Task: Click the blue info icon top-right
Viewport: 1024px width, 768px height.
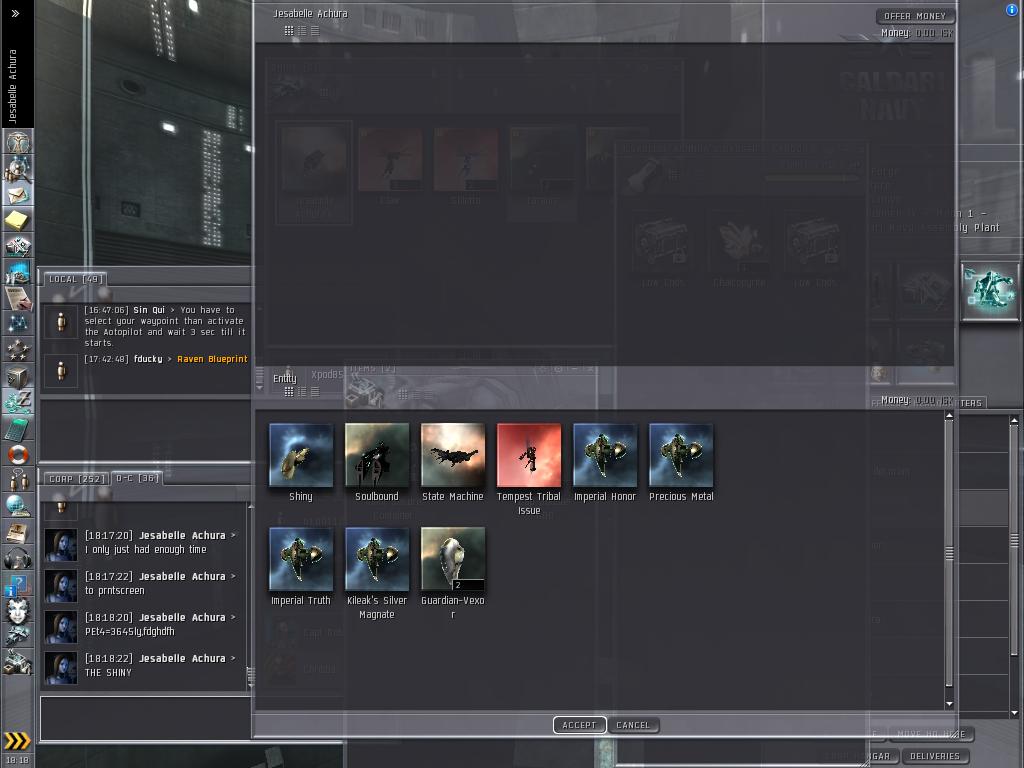Action: click(x=1012, y=10)
